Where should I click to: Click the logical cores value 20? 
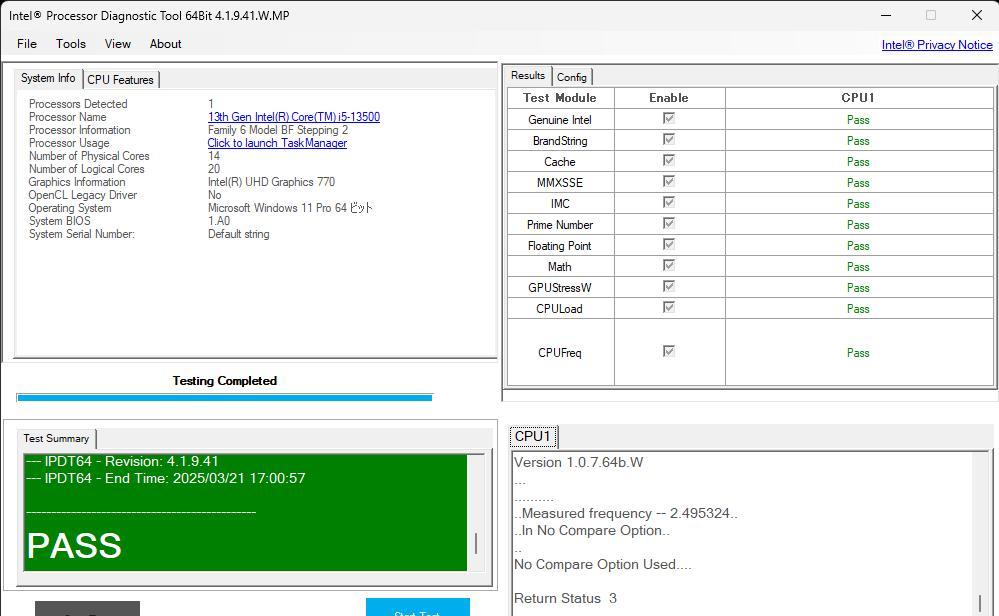(x=214, y=169)
